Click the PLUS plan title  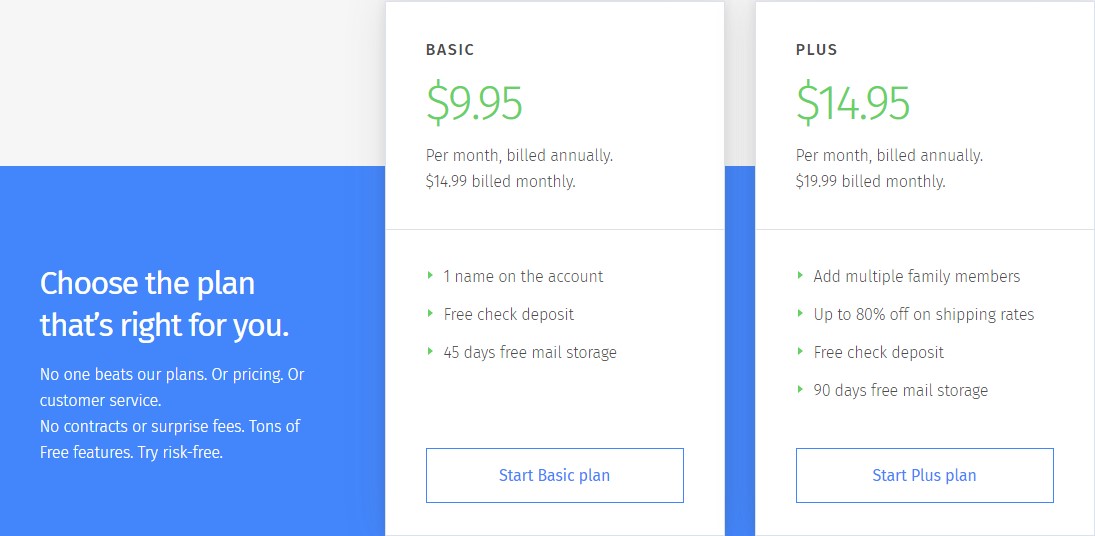click(817, 49)
